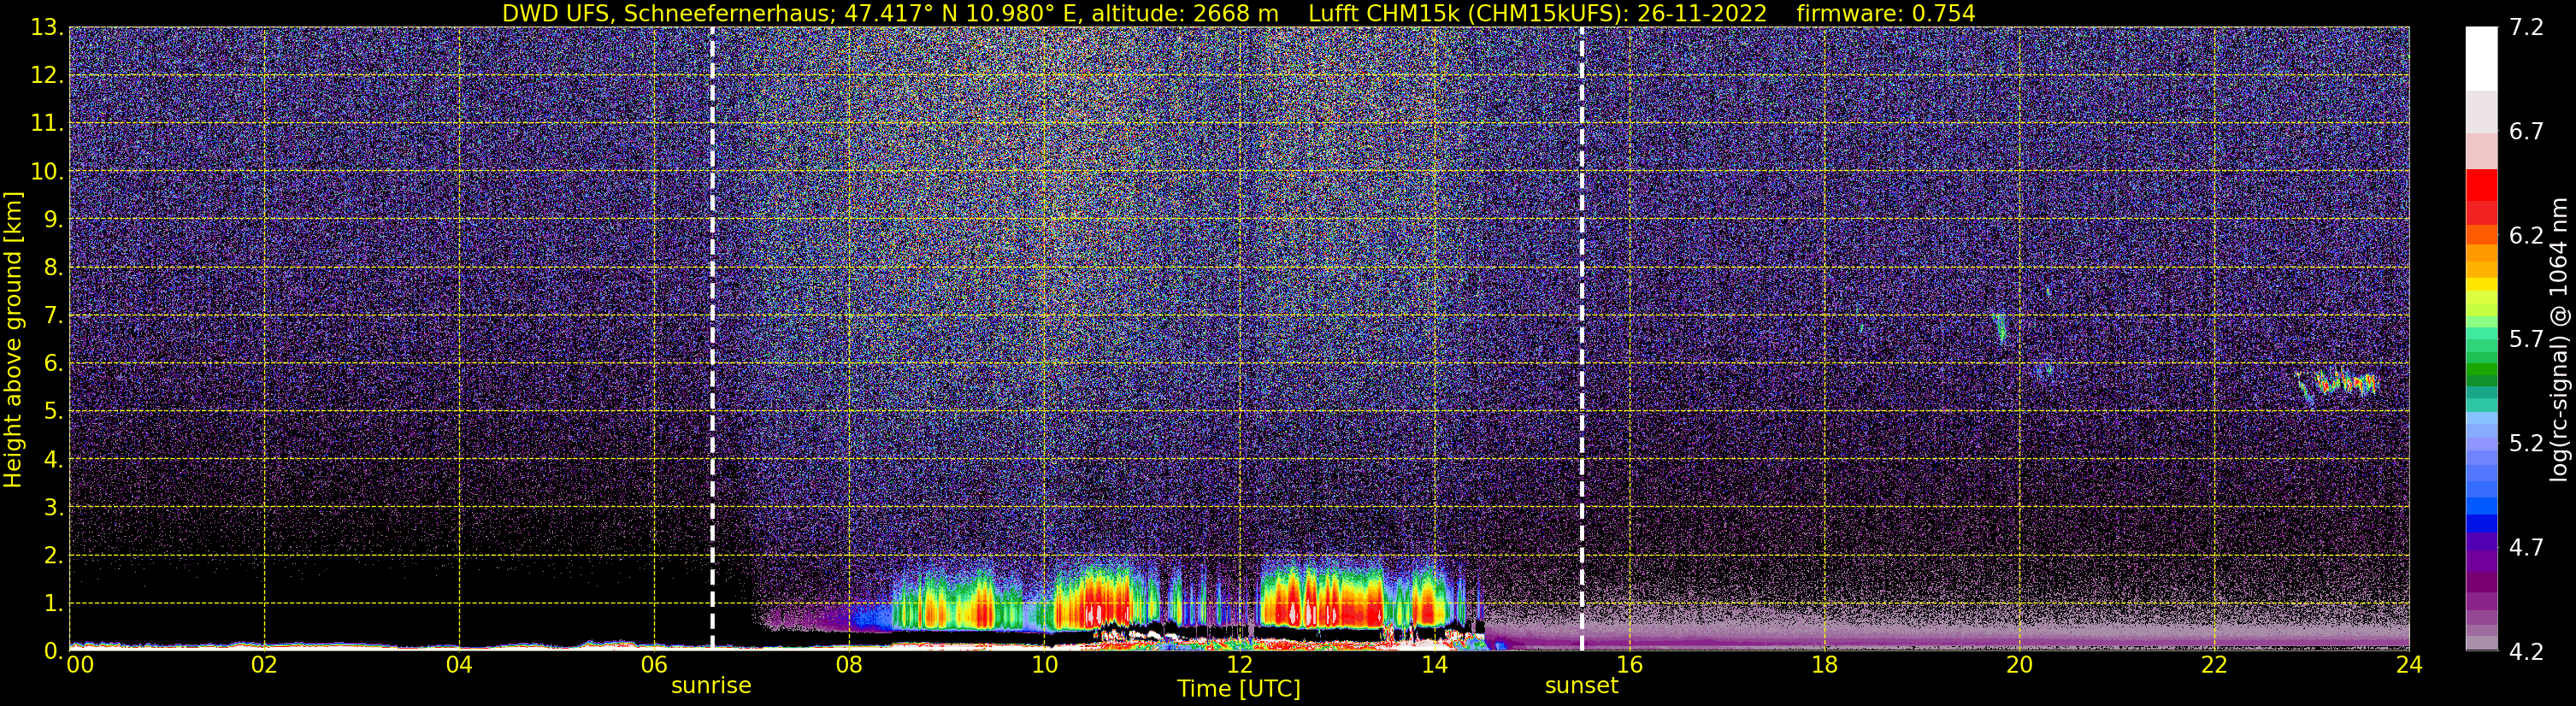Click the sunrise dashed white marker line
Viewport: 2576px width, 706px height.
712,338
